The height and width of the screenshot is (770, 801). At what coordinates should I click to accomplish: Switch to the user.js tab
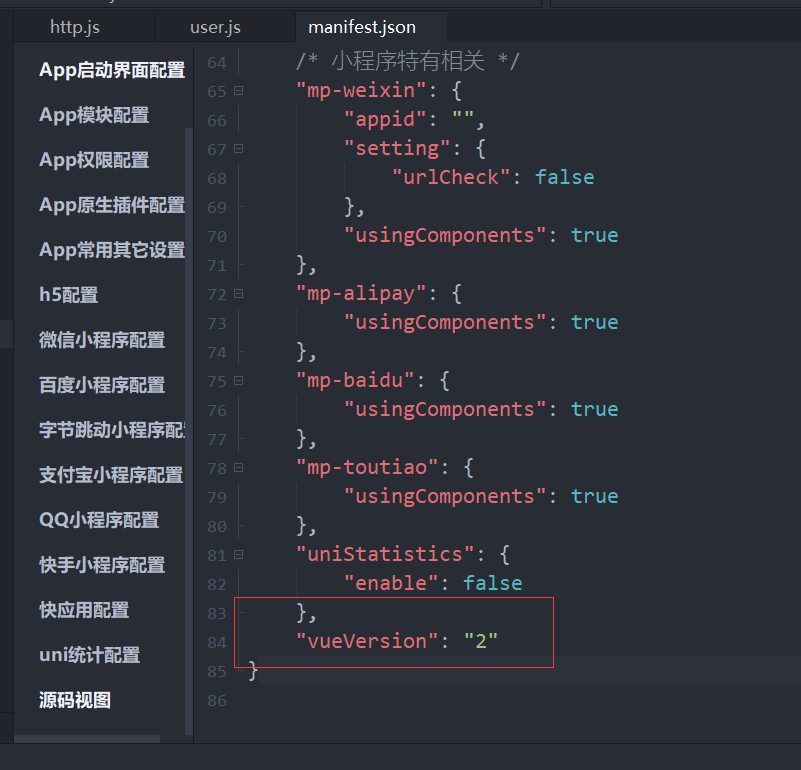pyautogui.click(x=215, y=27)
